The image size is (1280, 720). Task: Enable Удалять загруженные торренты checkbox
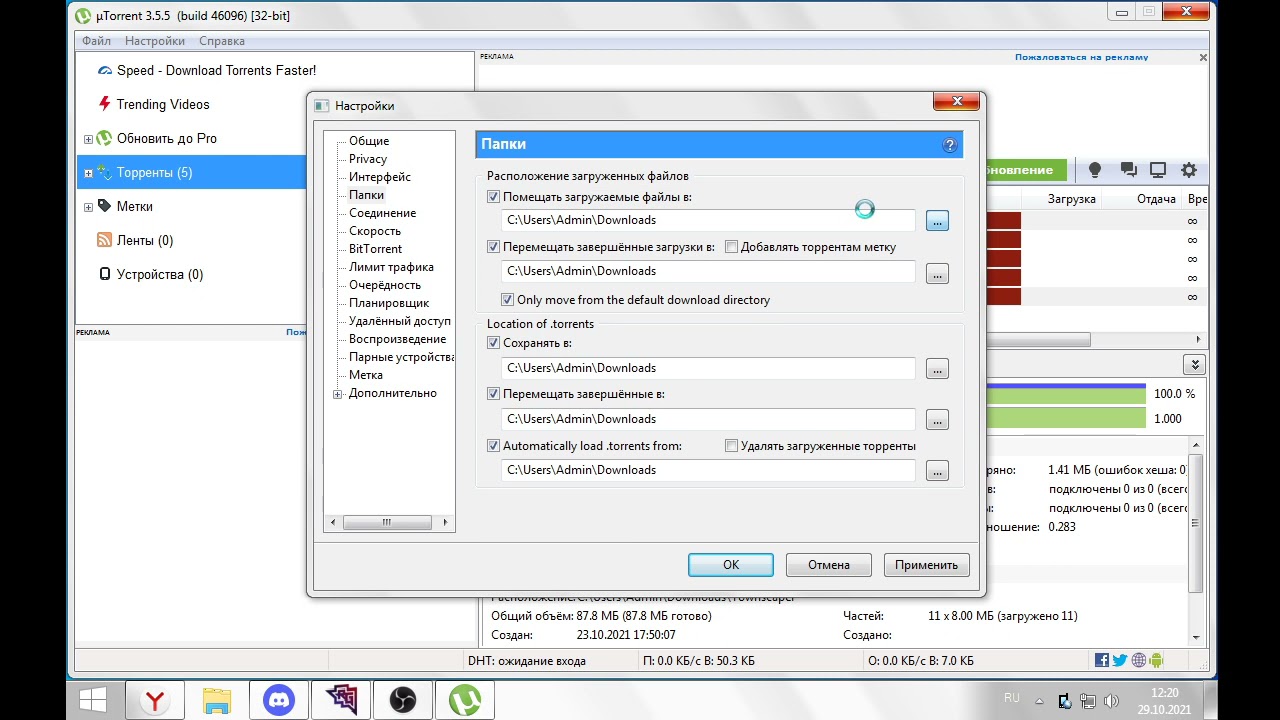coord(731,446)
